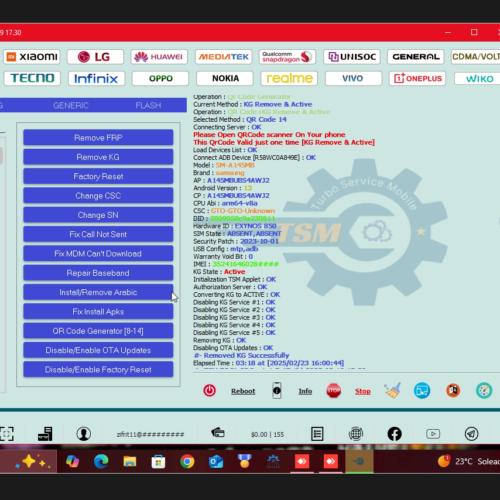Open the YouTube channel icon

tap(433, 434)
